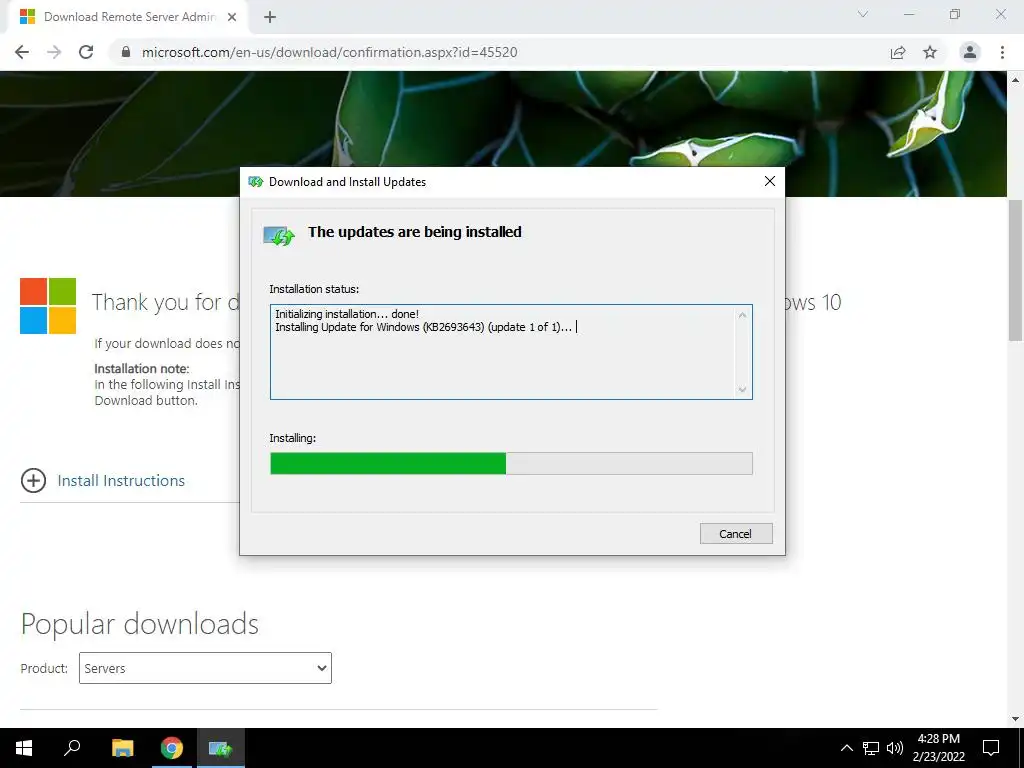The width and height of the screenshot is (1024, 768).
Task: Select update installer taskbar icon
Action: coord(221,748)
